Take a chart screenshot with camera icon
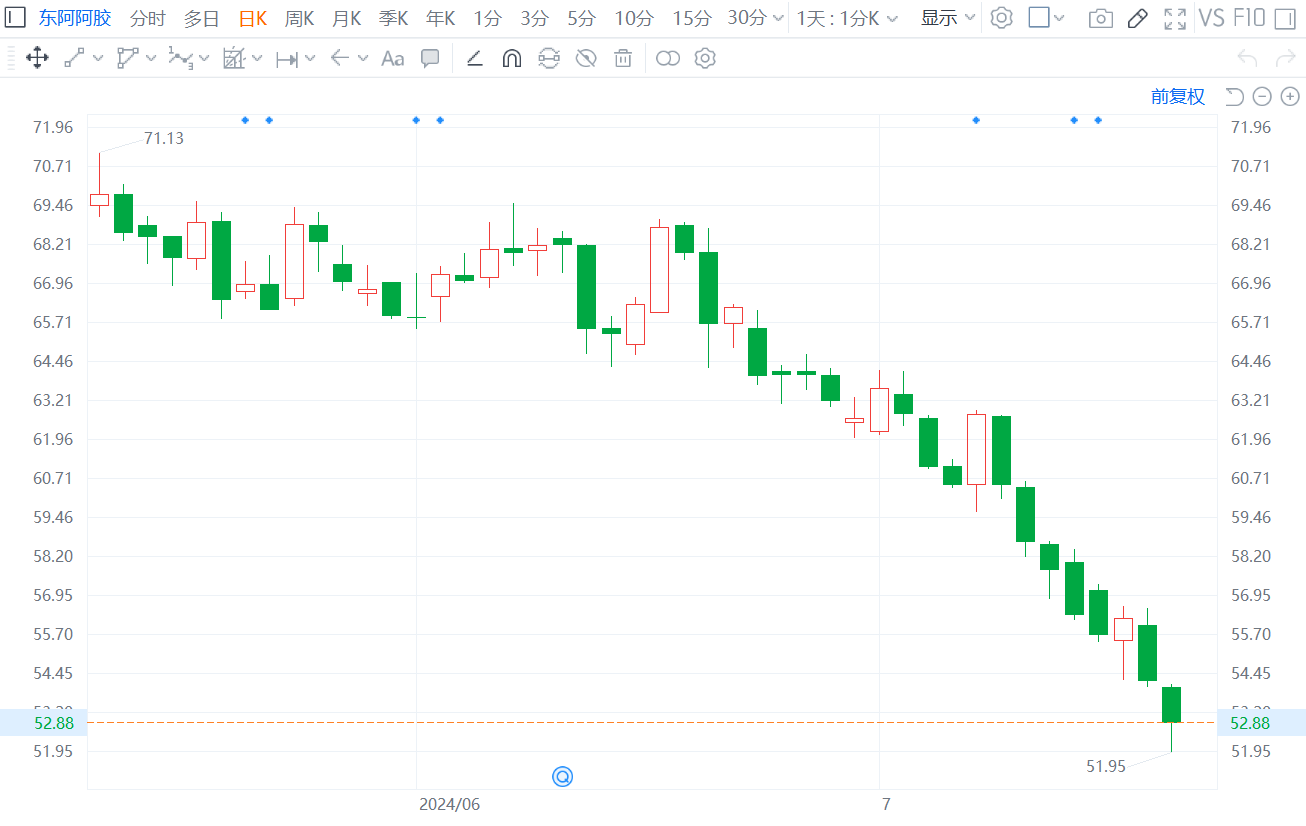The image size is (1306, 826). (1101, 18)
